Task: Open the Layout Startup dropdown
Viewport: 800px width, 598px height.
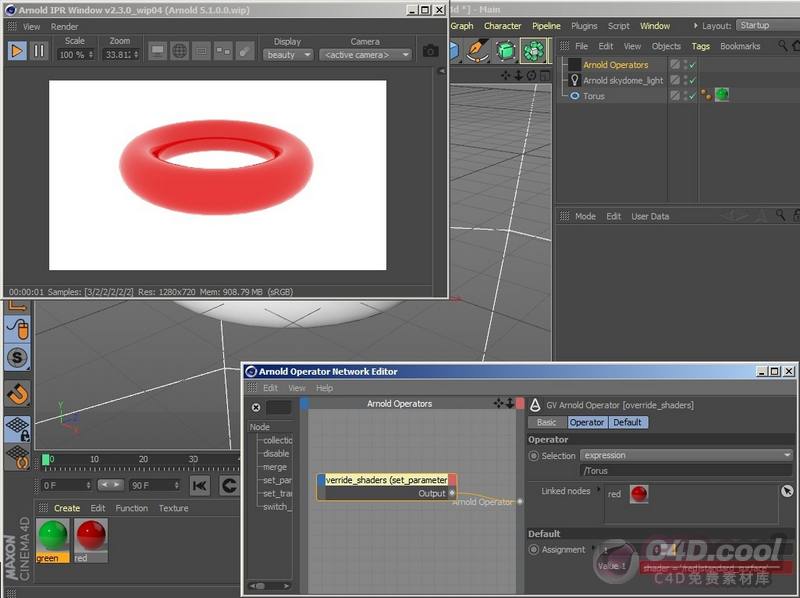Action: click(767, 26)
